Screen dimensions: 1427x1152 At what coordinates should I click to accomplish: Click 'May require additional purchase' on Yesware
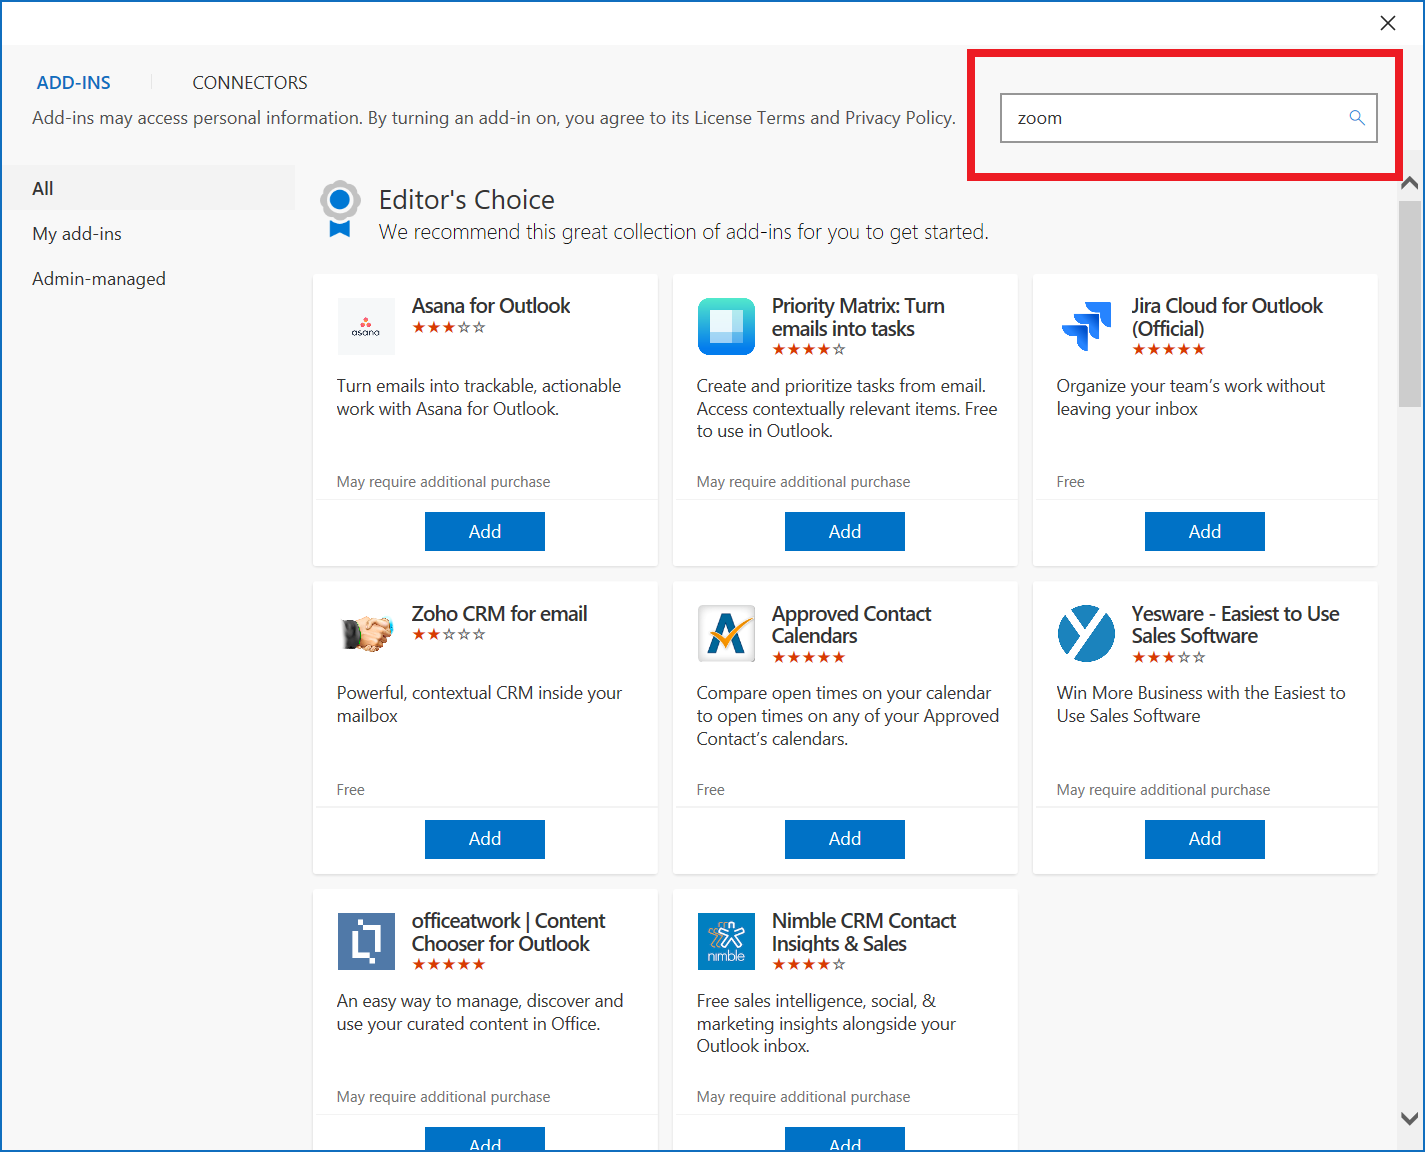click(1163, 790)
